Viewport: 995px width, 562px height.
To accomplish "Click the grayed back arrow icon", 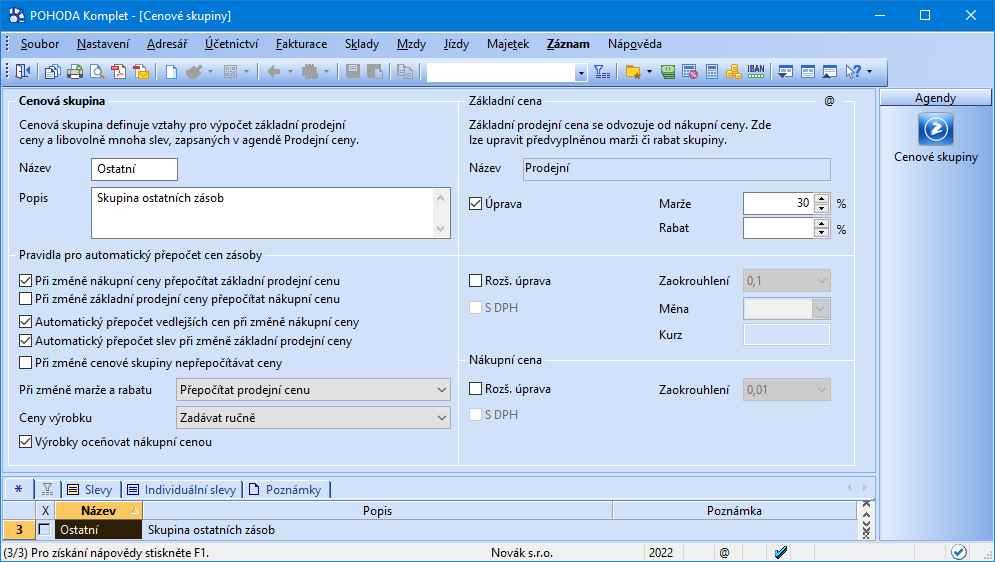I will tap(274, 72).
